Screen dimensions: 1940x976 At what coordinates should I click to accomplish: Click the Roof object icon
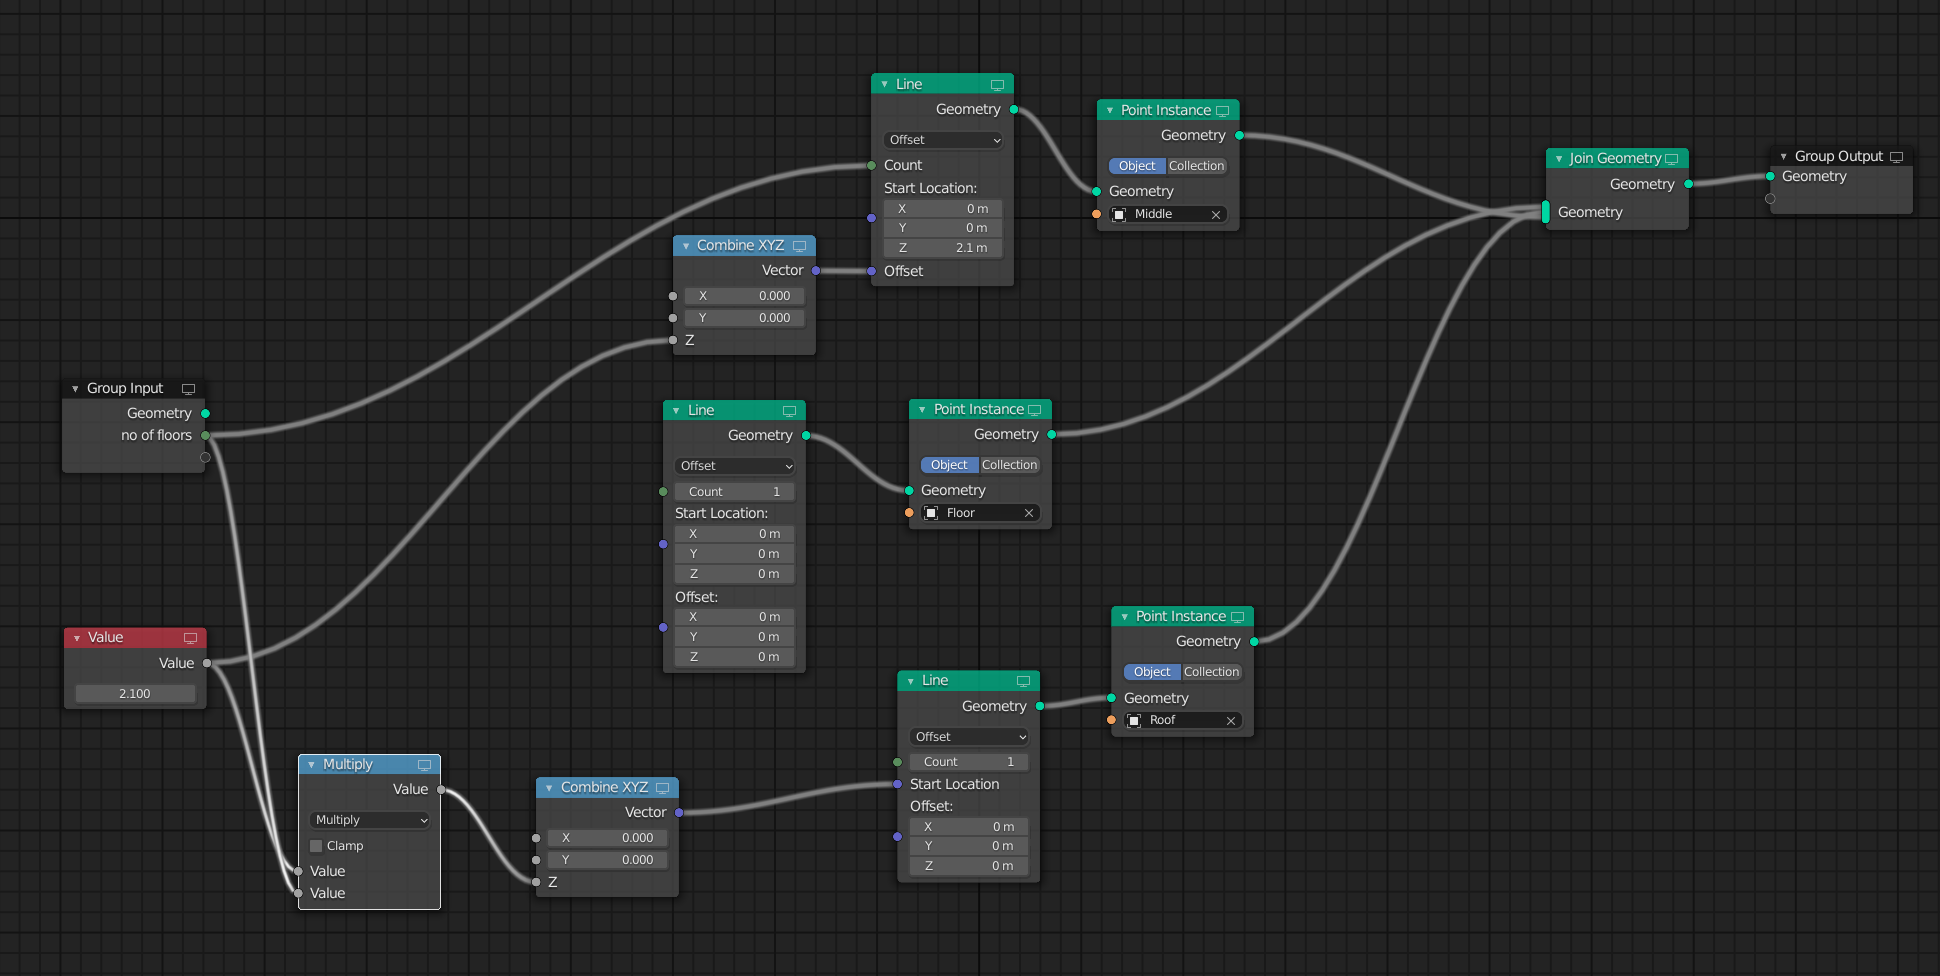click(1134, 721)
